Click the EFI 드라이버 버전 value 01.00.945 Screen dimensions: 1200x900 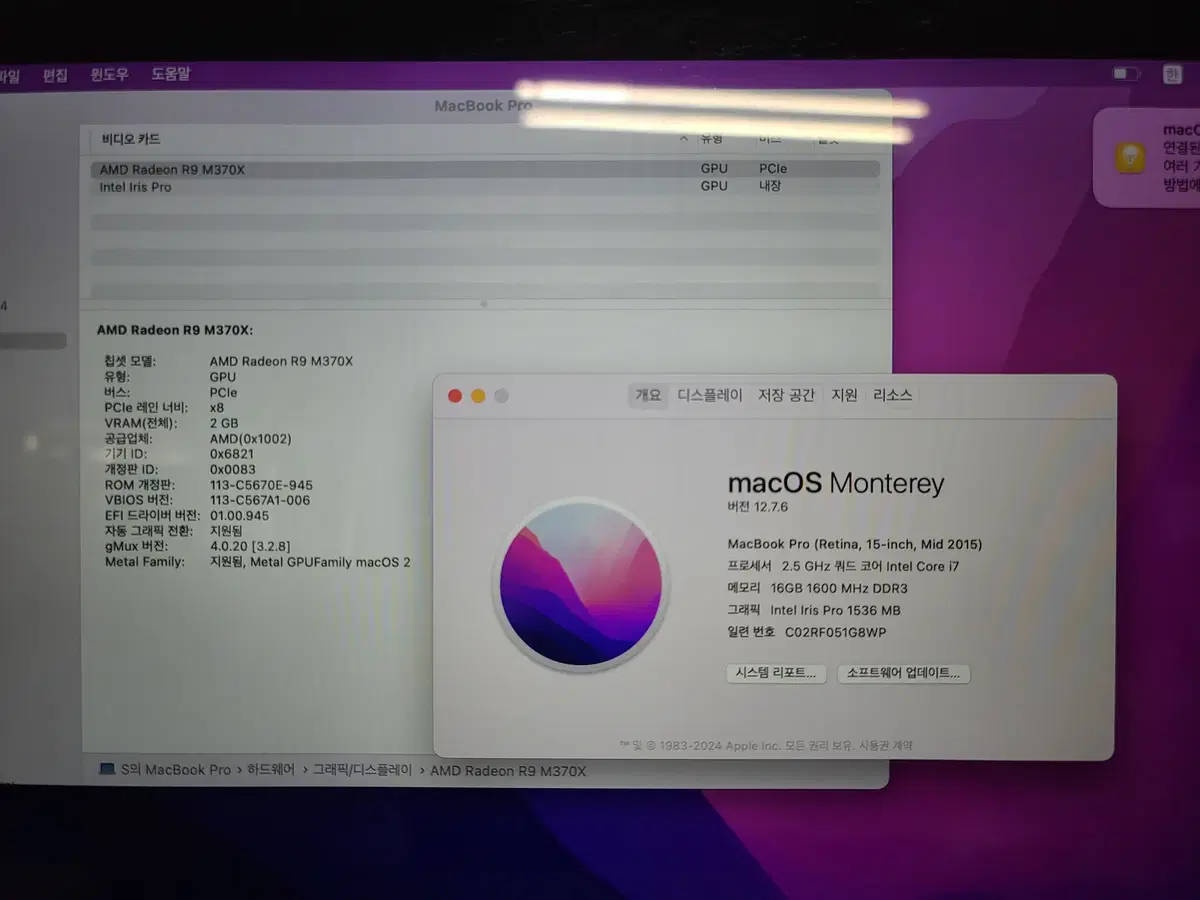239,516
